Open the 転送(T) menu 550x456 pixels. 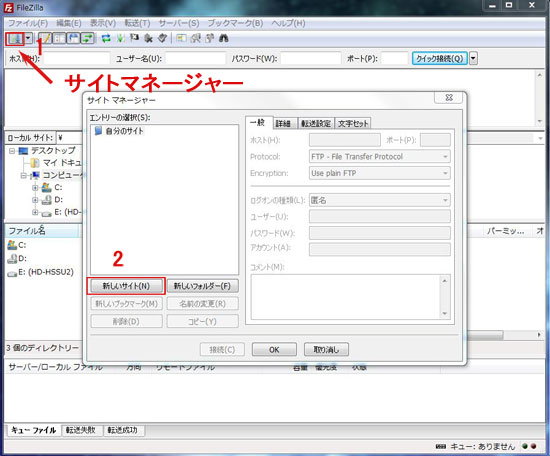(137, 23)
